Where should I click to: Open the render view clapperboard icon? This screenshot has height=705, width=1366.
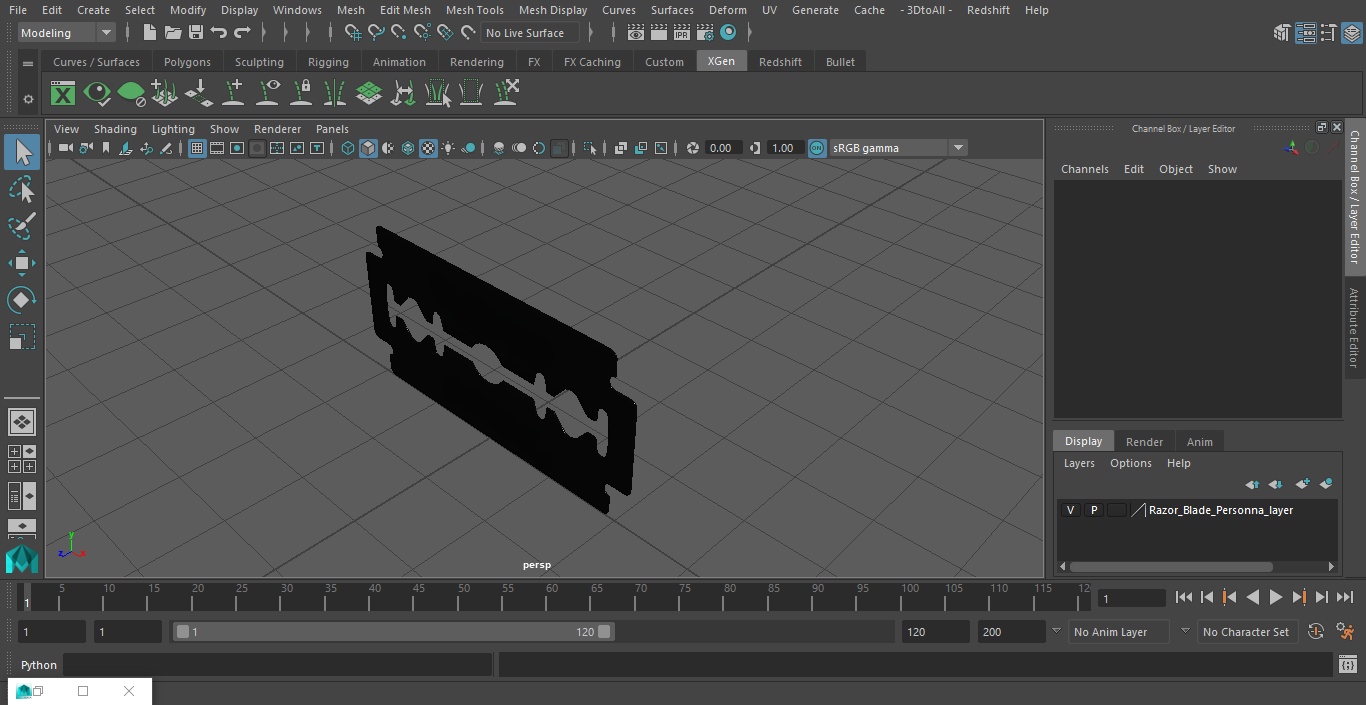coord(636,33)
